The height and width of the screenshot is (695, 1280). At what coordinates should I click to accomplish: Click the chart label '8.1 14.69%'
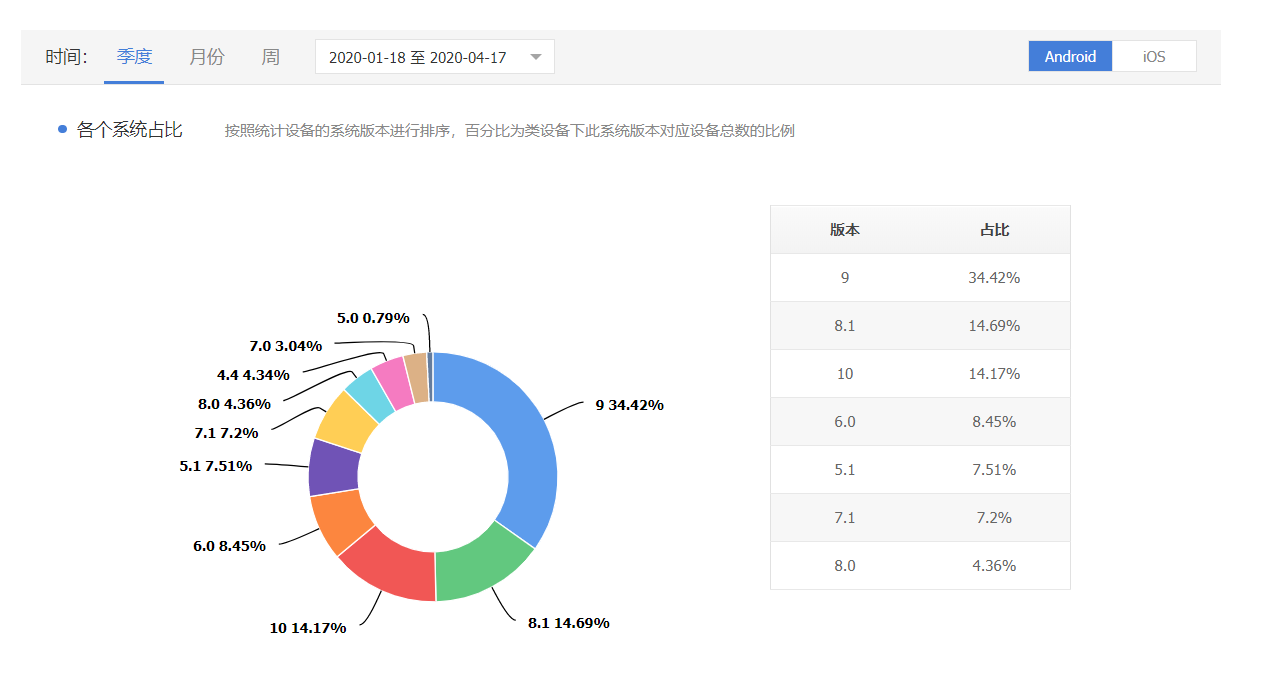[569, 623]
